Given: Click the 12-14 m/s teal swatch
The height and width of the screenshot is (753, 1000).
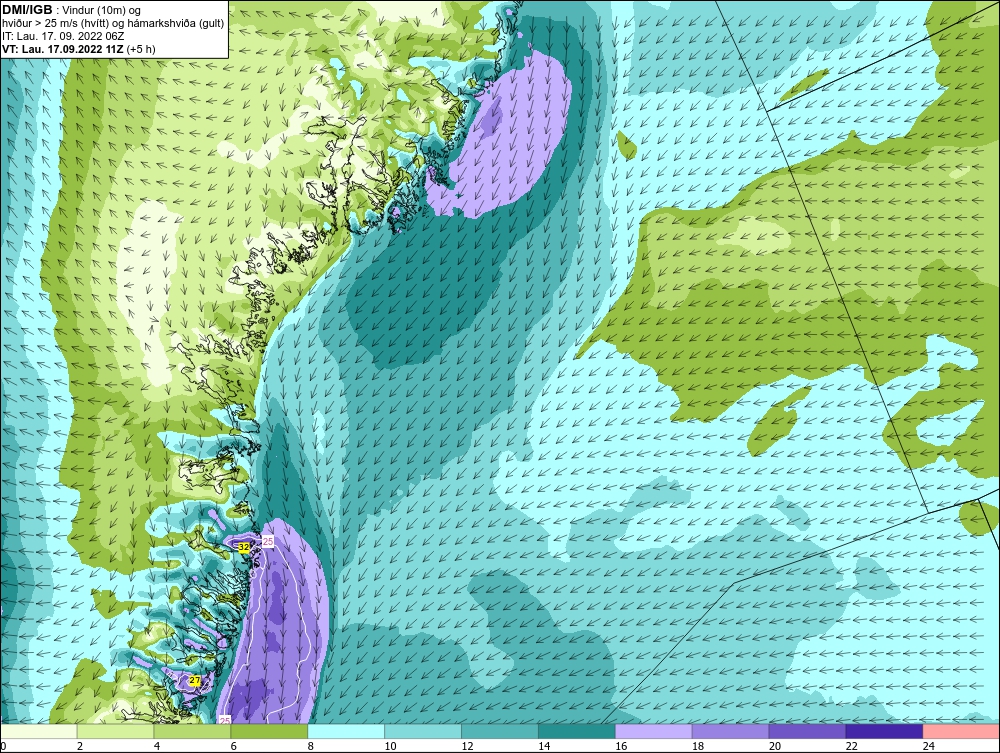Looking at the screenshot, I should [x=500, y=731].
